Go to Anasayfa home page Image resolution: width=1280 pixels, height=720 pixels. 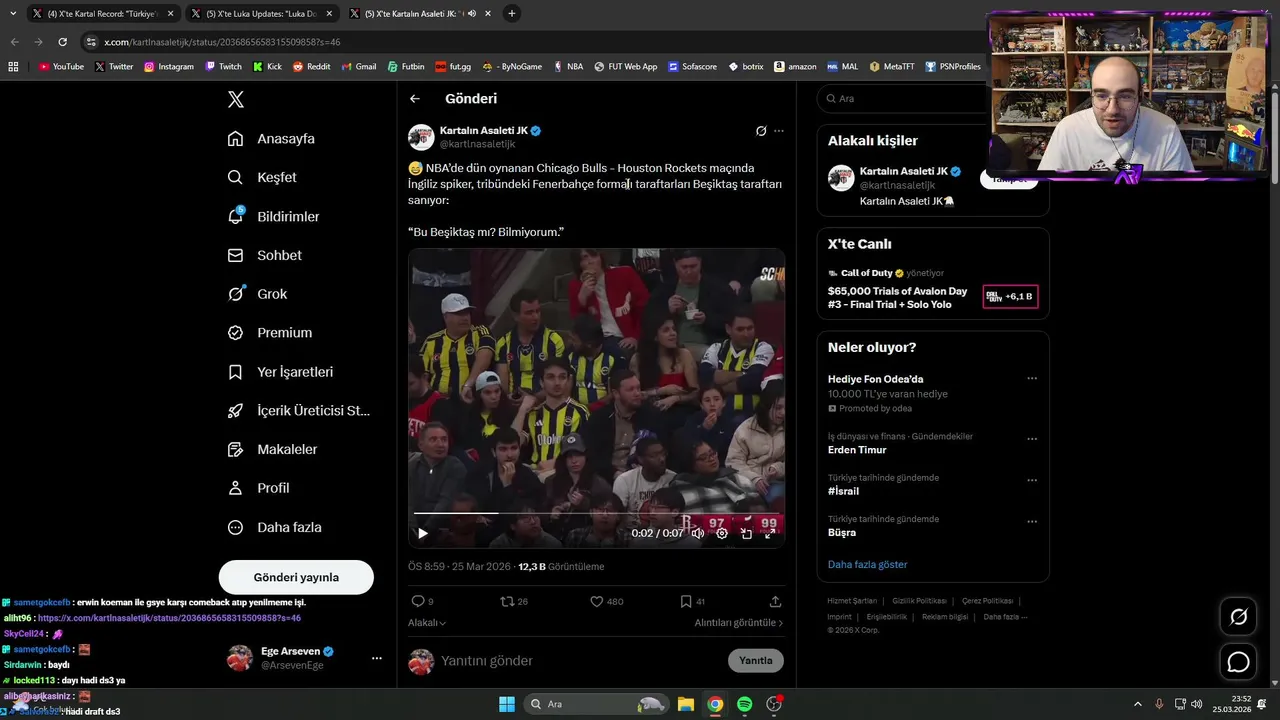pos(271,139)
